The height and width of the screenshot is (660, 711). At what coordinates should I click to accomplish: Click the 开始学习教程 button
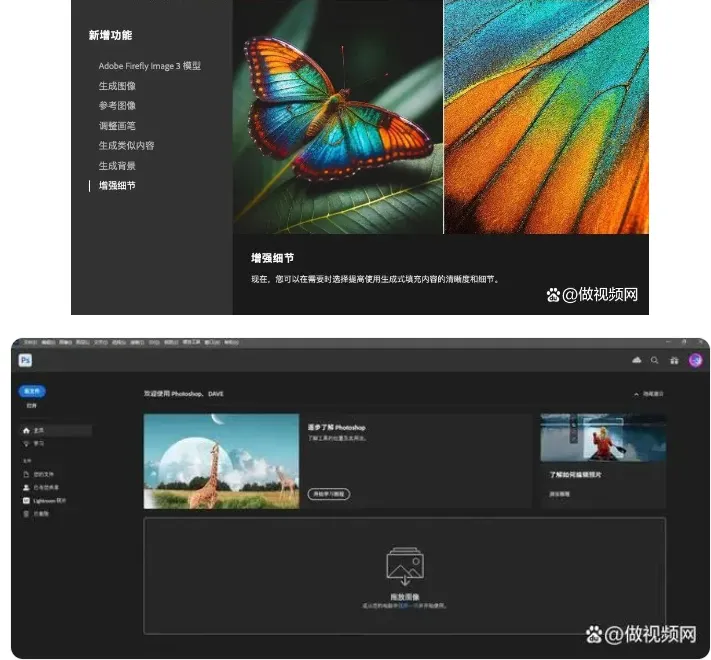[328, 494]
